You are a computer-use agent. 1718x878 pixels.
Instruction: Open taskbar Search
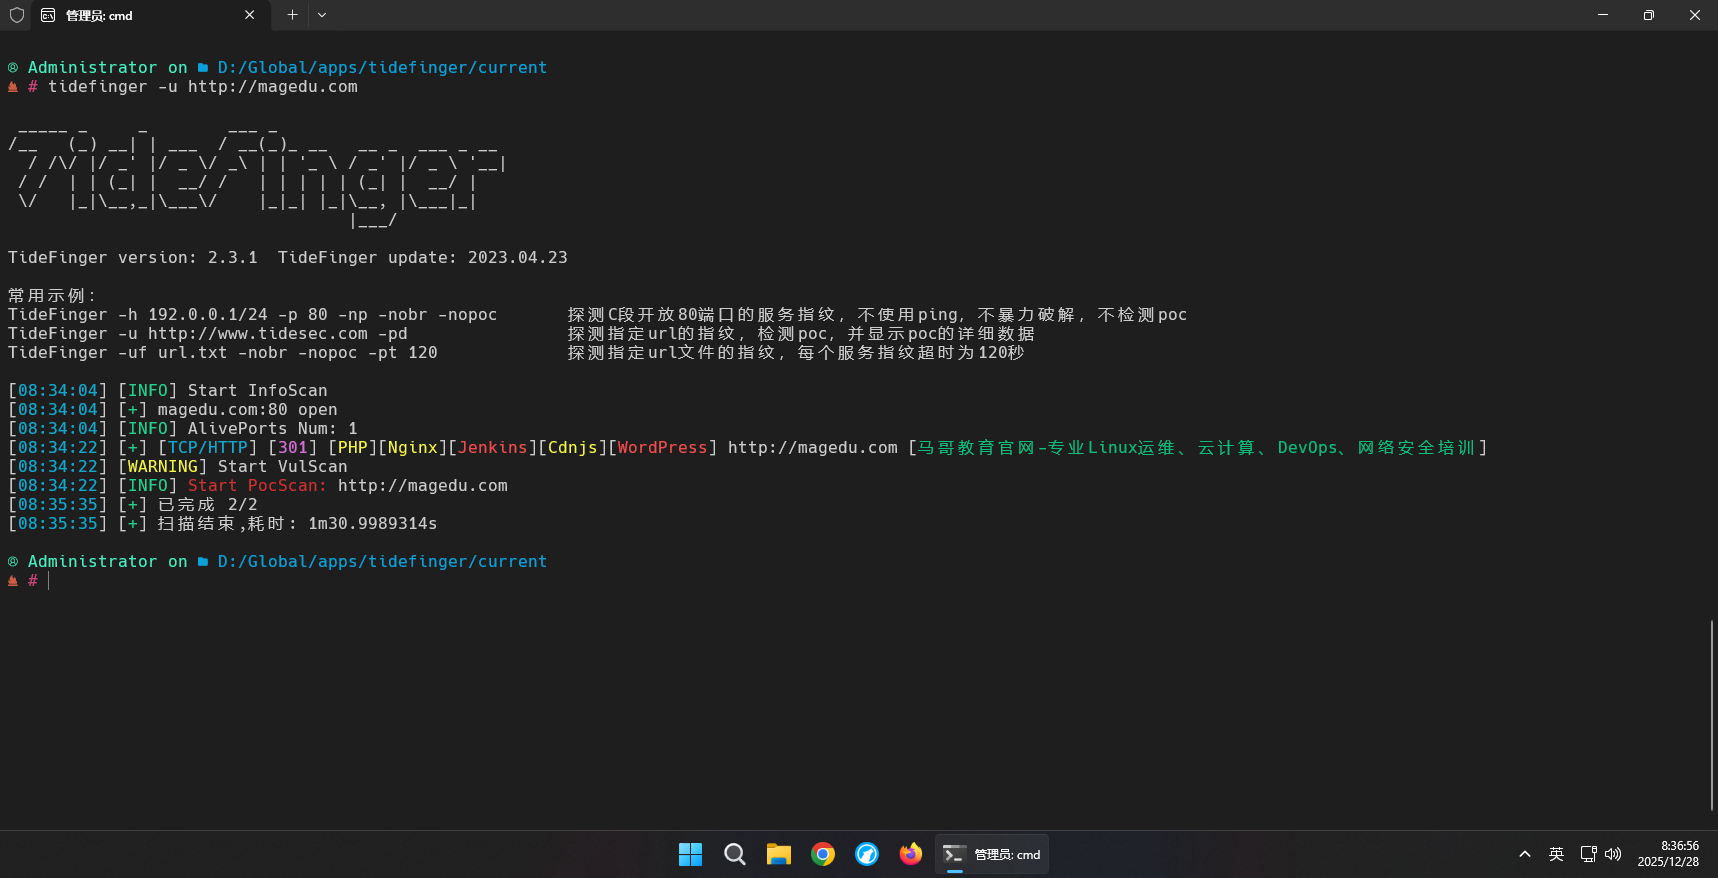tap(735, 854)
